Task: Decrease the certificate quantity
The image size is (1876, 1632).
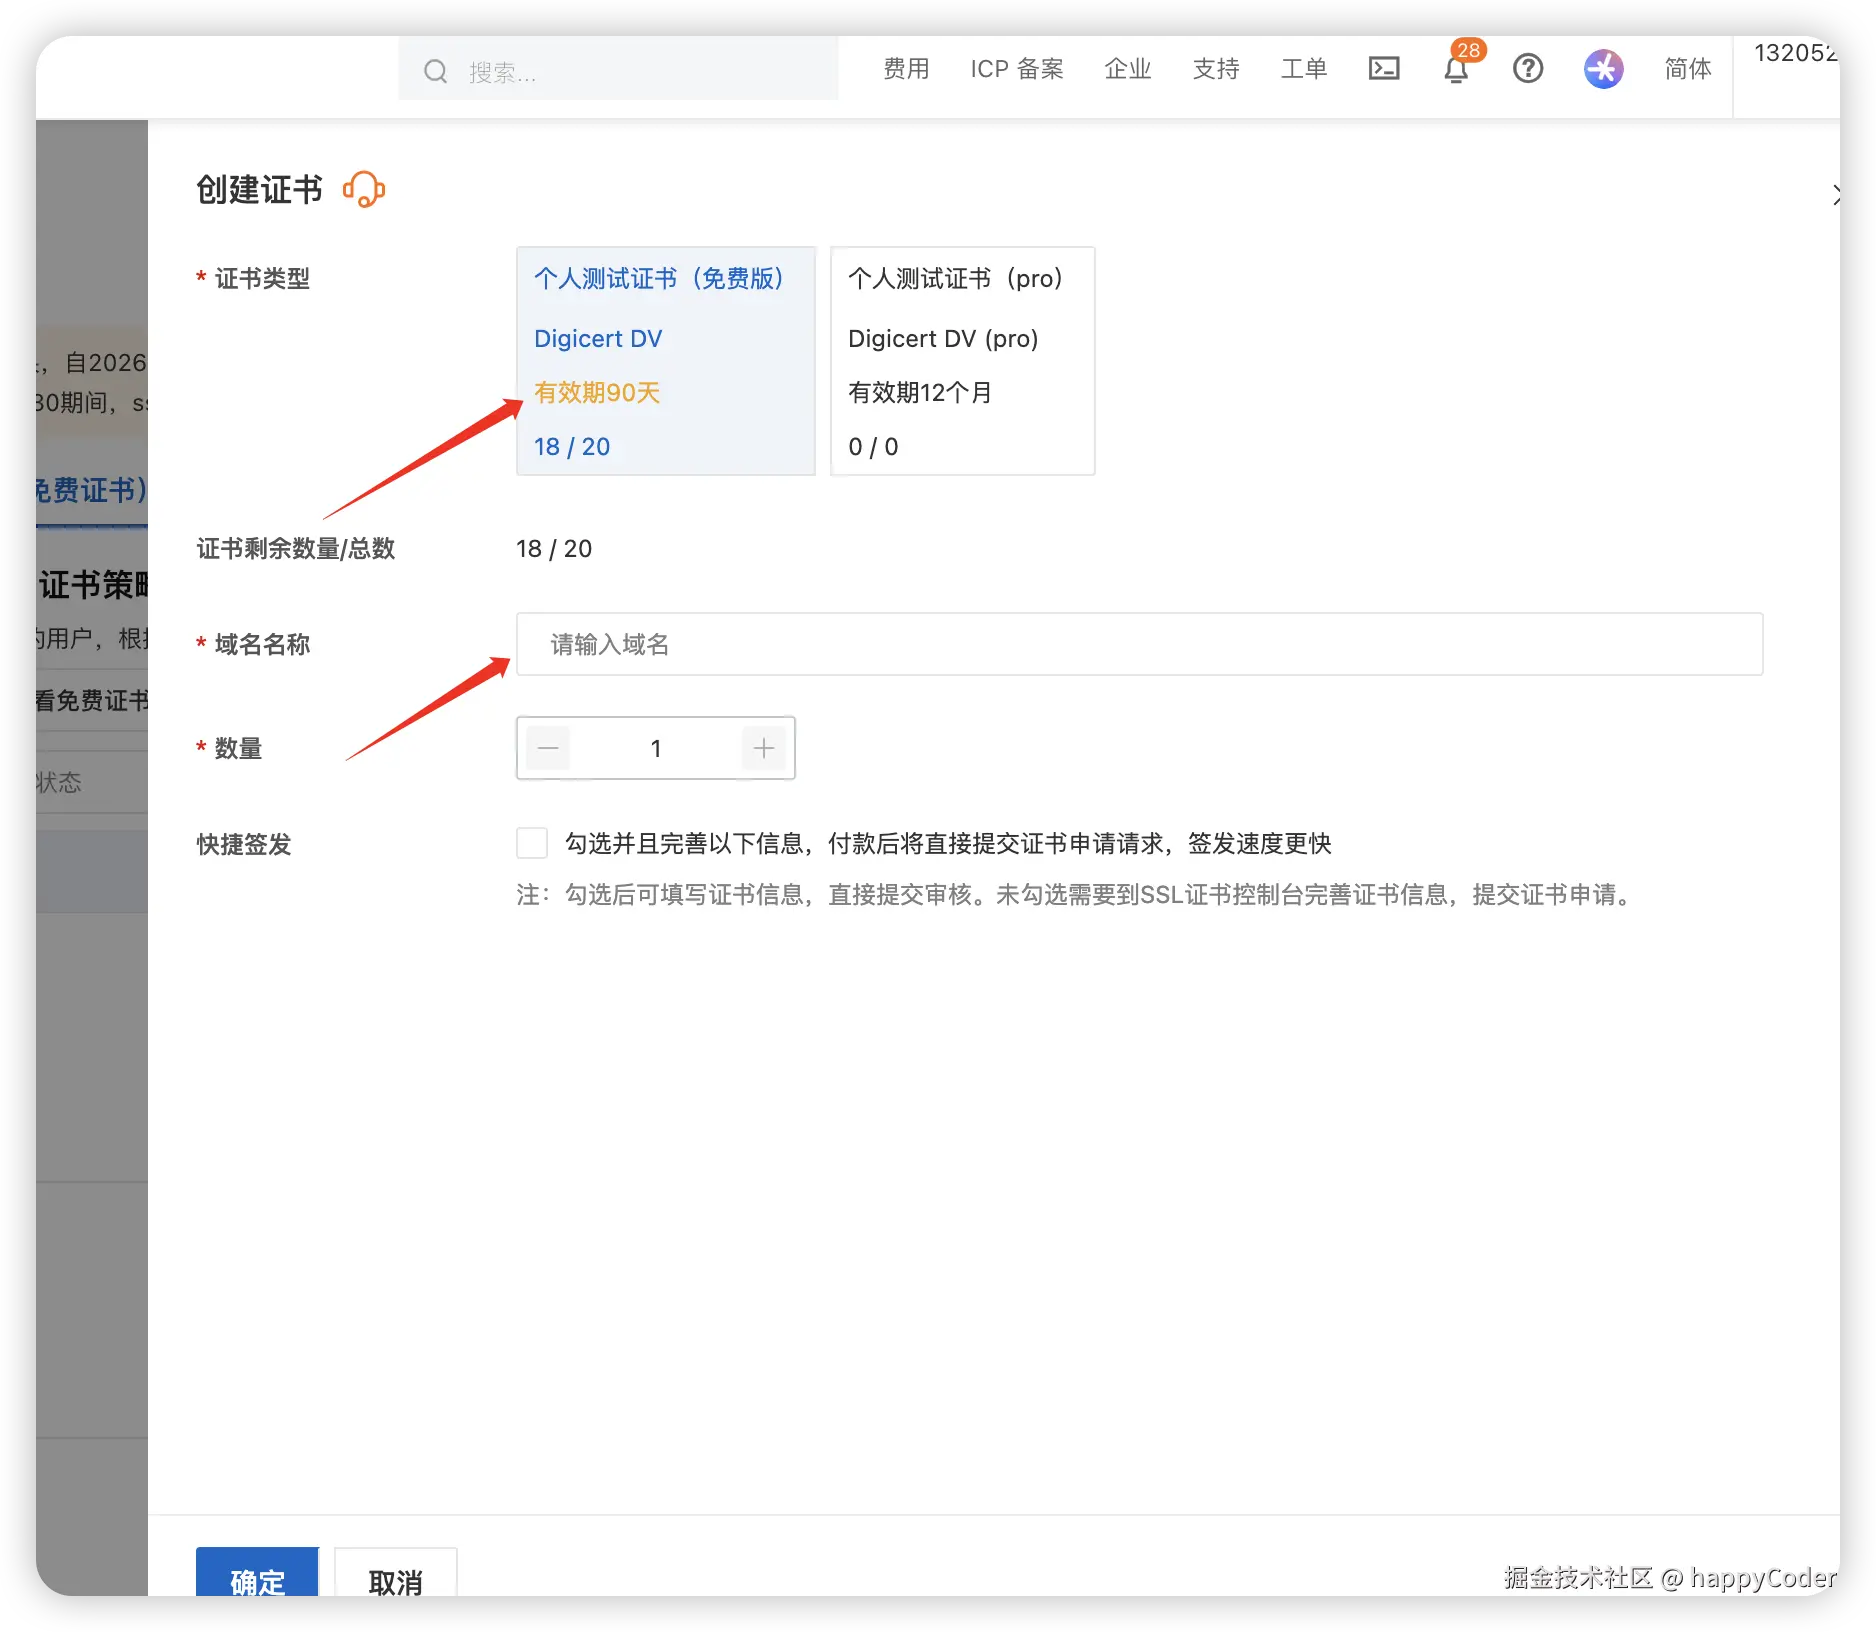Action: [x=548, y=748]
